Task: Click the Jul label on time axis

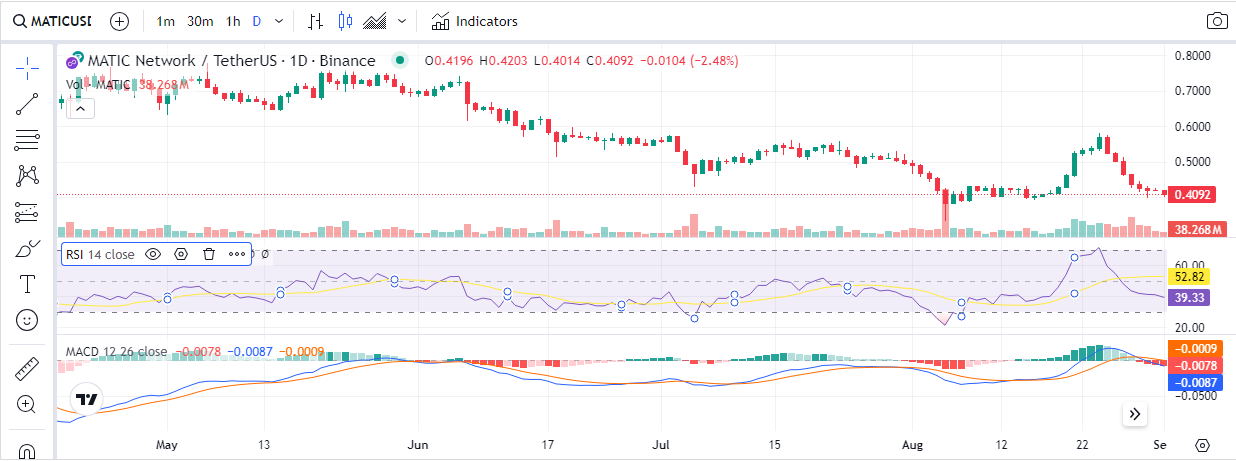Action: [x=661, y=443]
